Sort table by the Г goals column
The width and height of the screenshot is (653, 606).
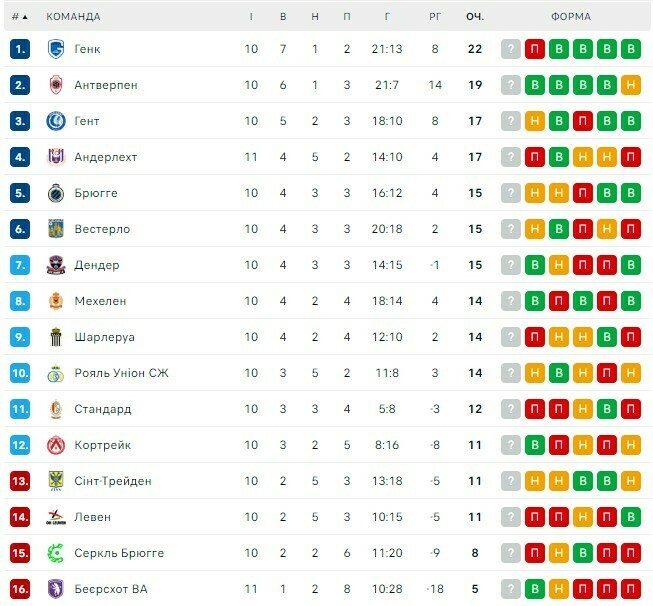click(388, 16)
